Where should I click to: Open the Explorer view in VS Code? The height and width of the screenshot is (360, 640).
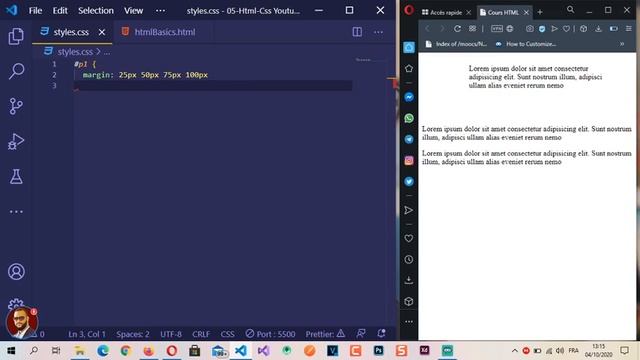coord(16,36)
